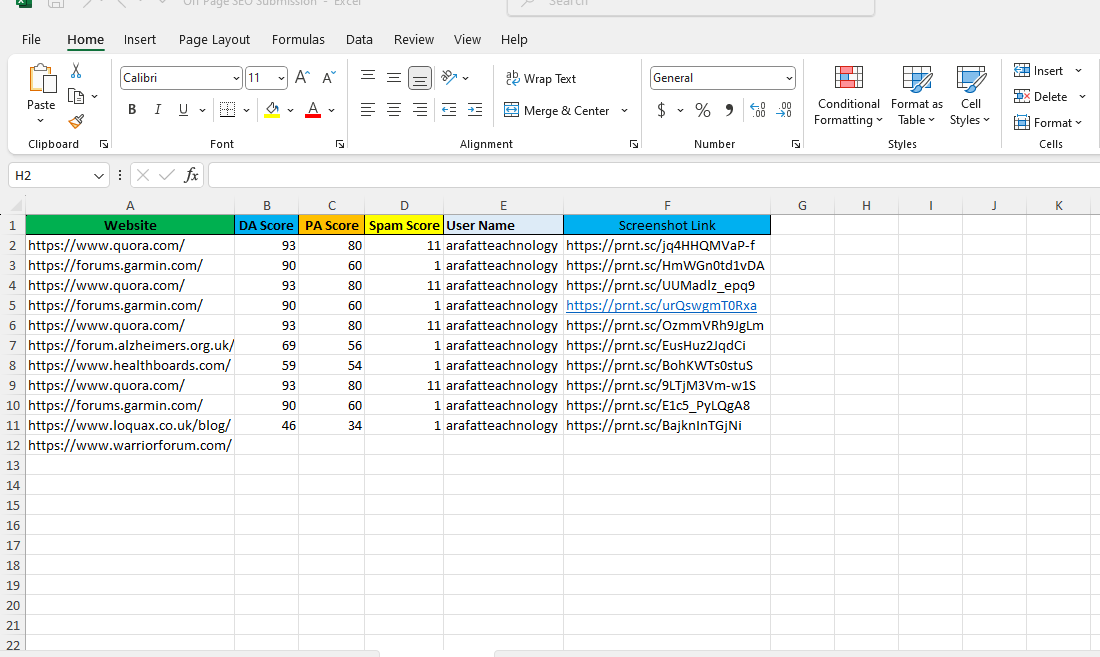Open the font name Calibri dropdown
The height and width of the screenshot is (657, 1100).
coord(236,79)
